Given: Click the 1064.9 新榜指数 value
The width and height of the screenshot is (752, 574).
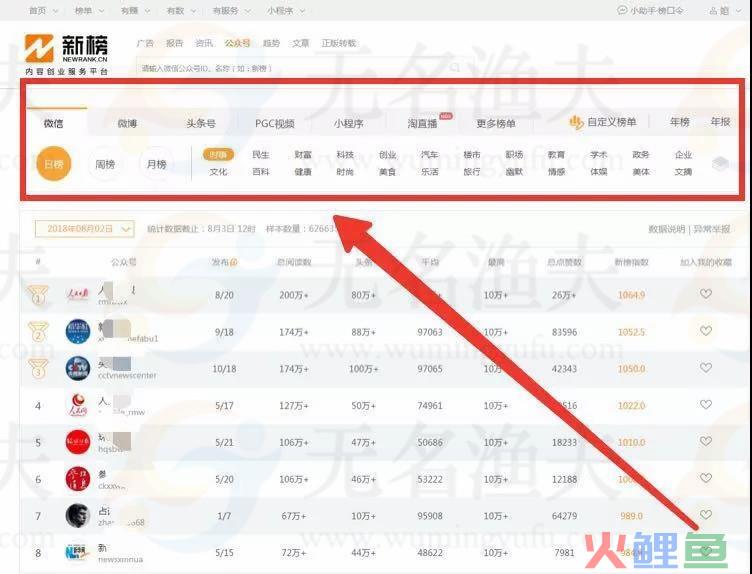Looking at the screenshot, I should (x=631, y=294).
